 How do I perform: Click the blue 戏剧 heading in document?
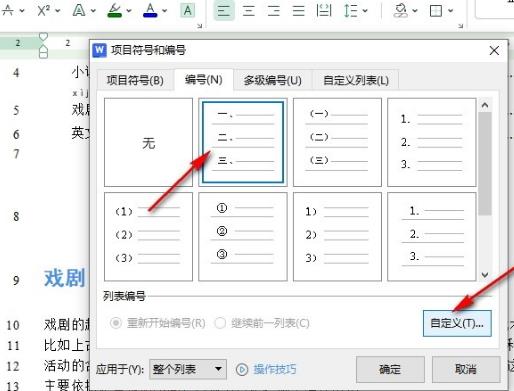64,278
